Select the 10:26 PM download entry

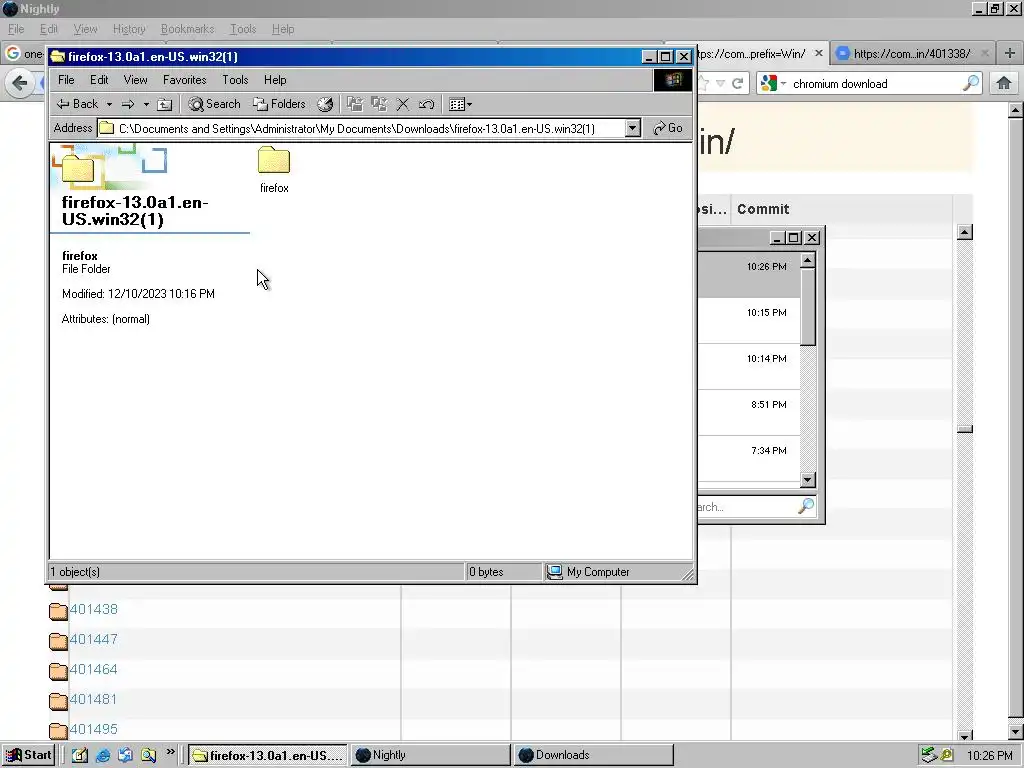click(748, 275)
